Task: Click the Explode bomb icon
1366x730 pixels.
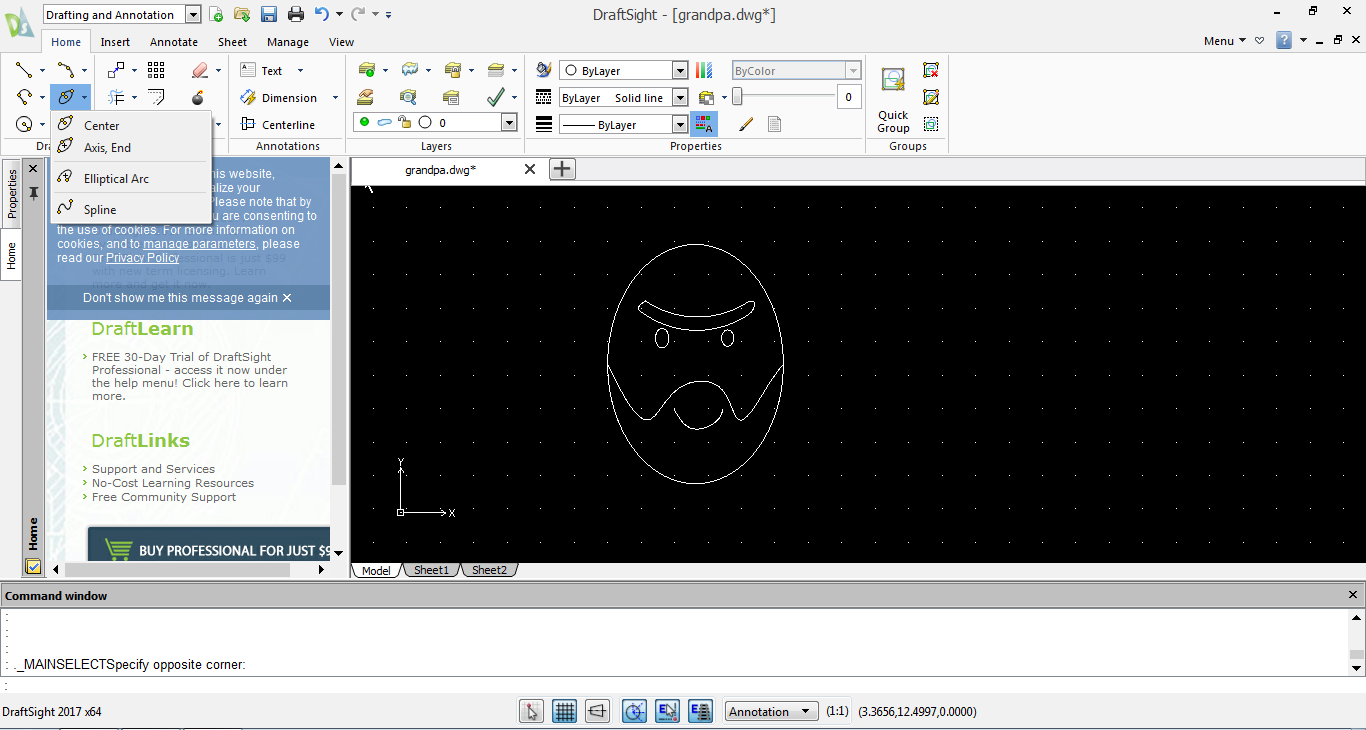Action: coord(198,97)
